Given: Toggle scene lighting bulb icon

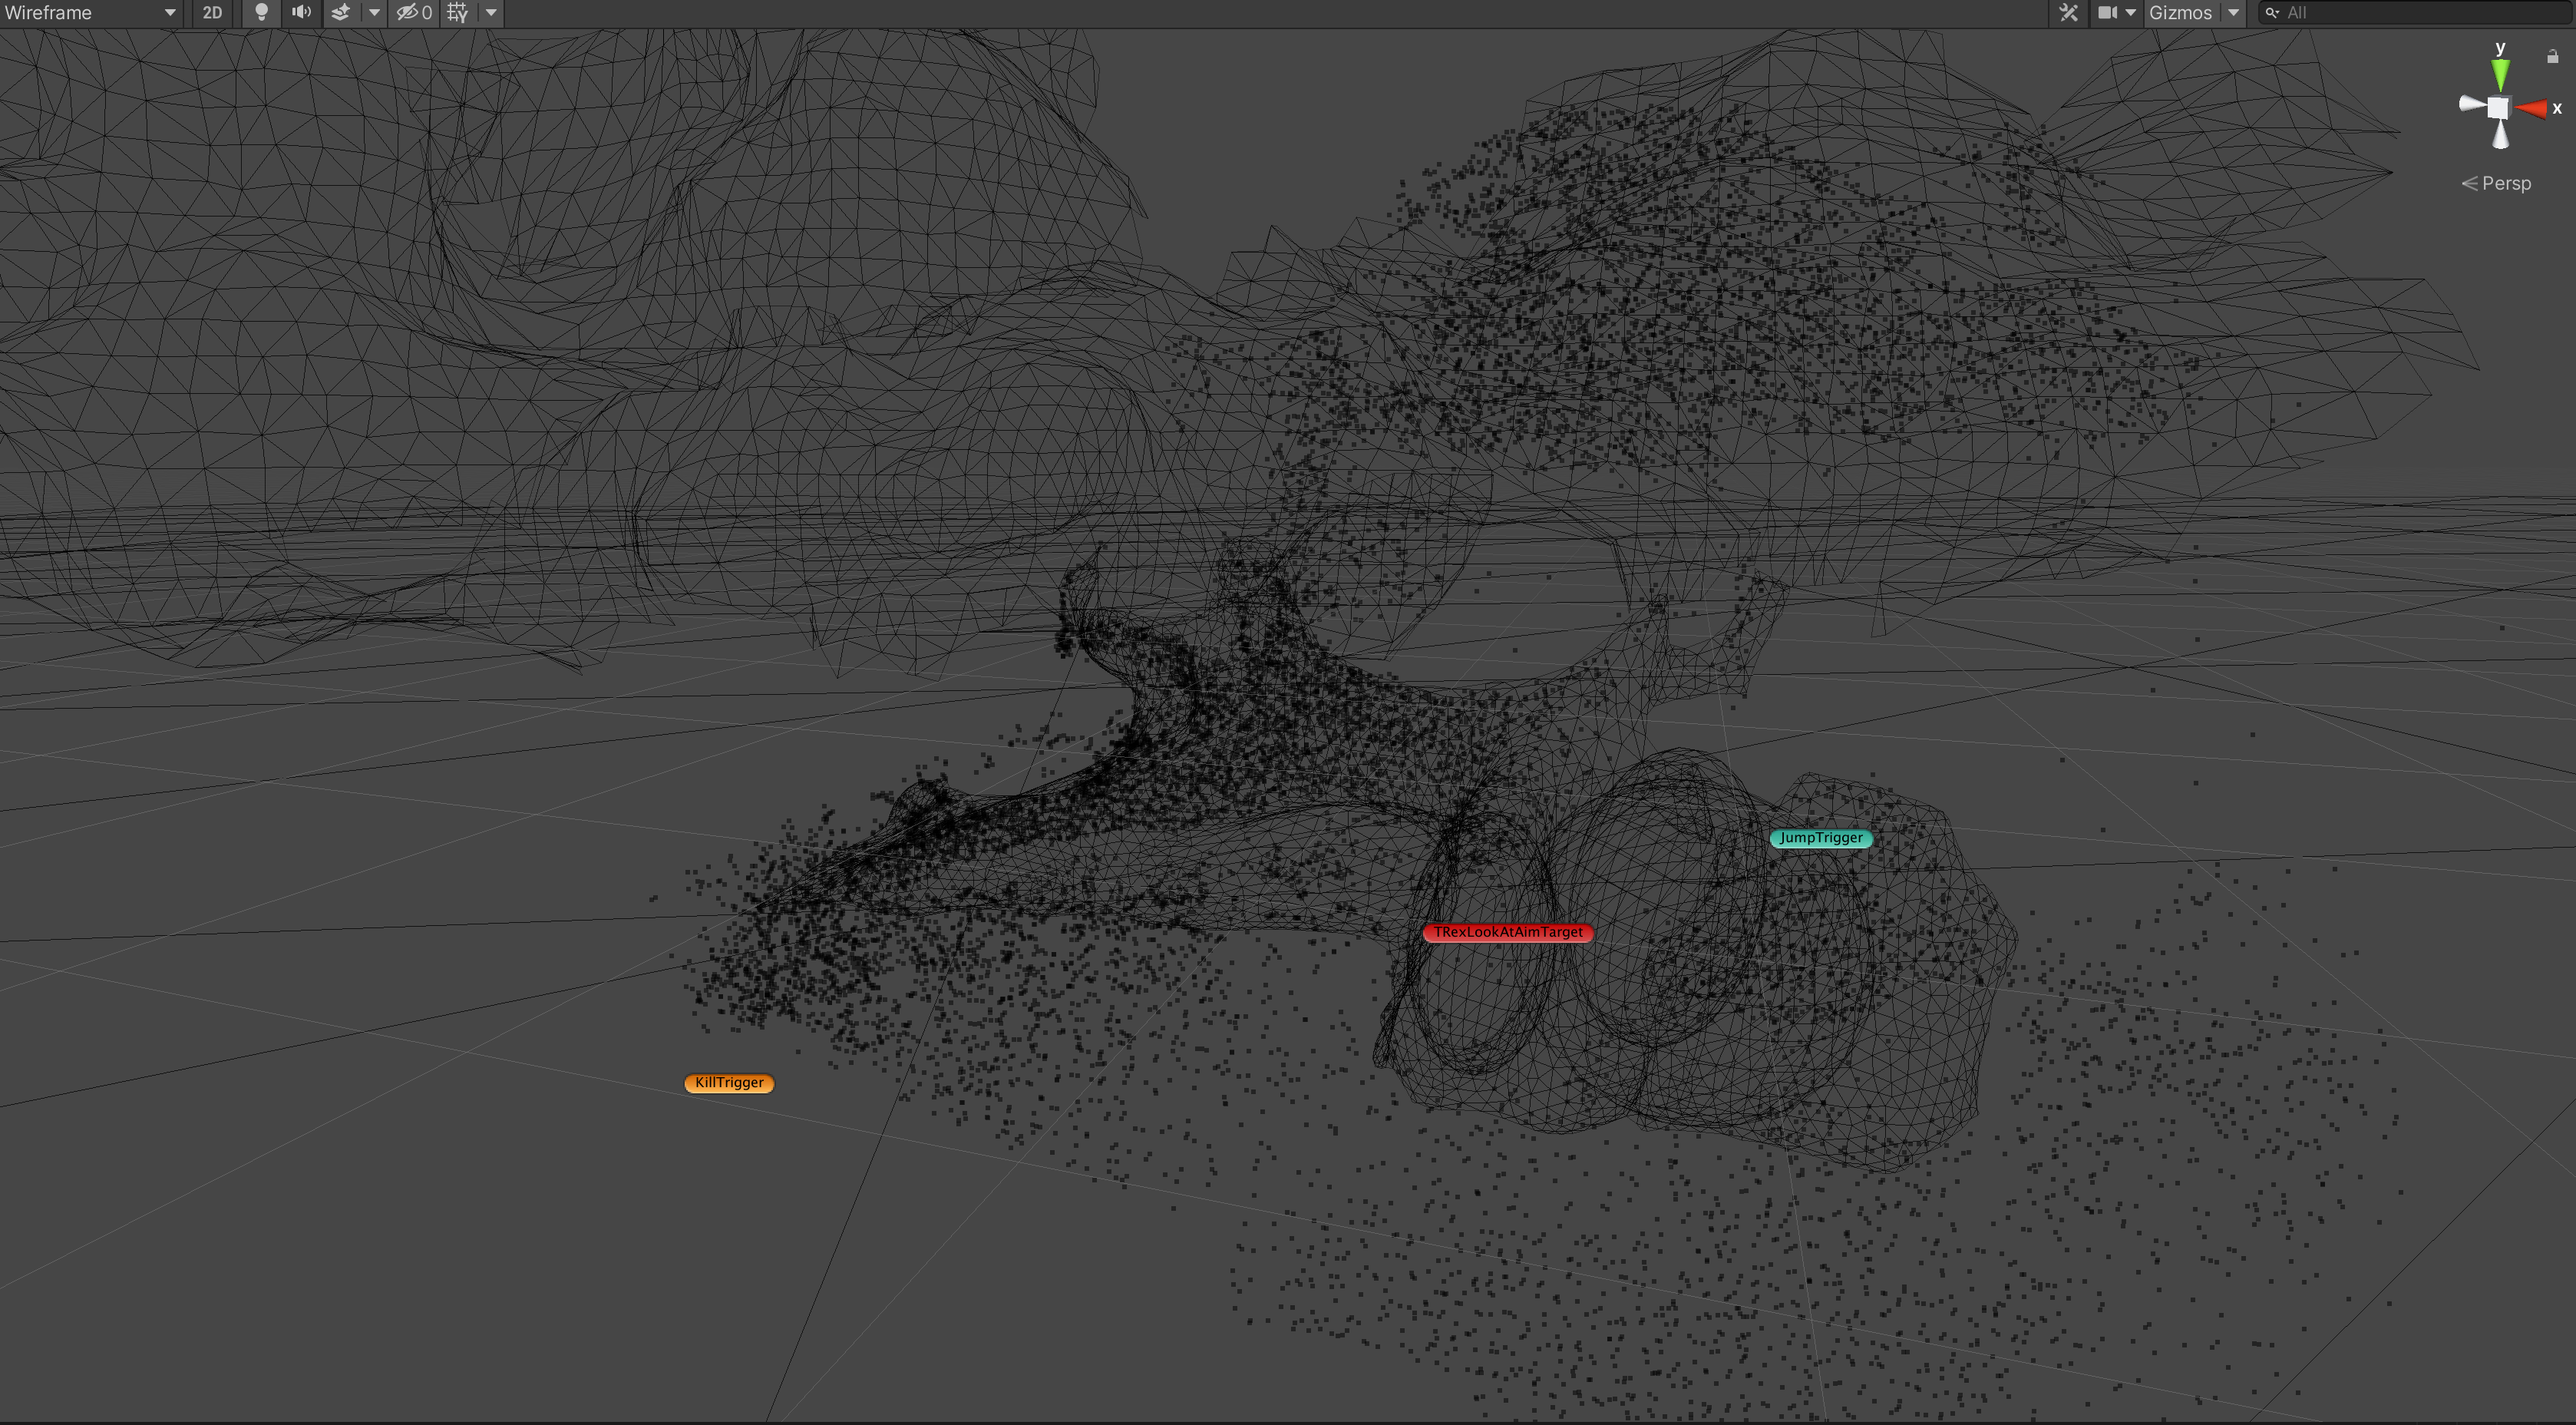Looking at the screenshot, I should coord(261,13).
